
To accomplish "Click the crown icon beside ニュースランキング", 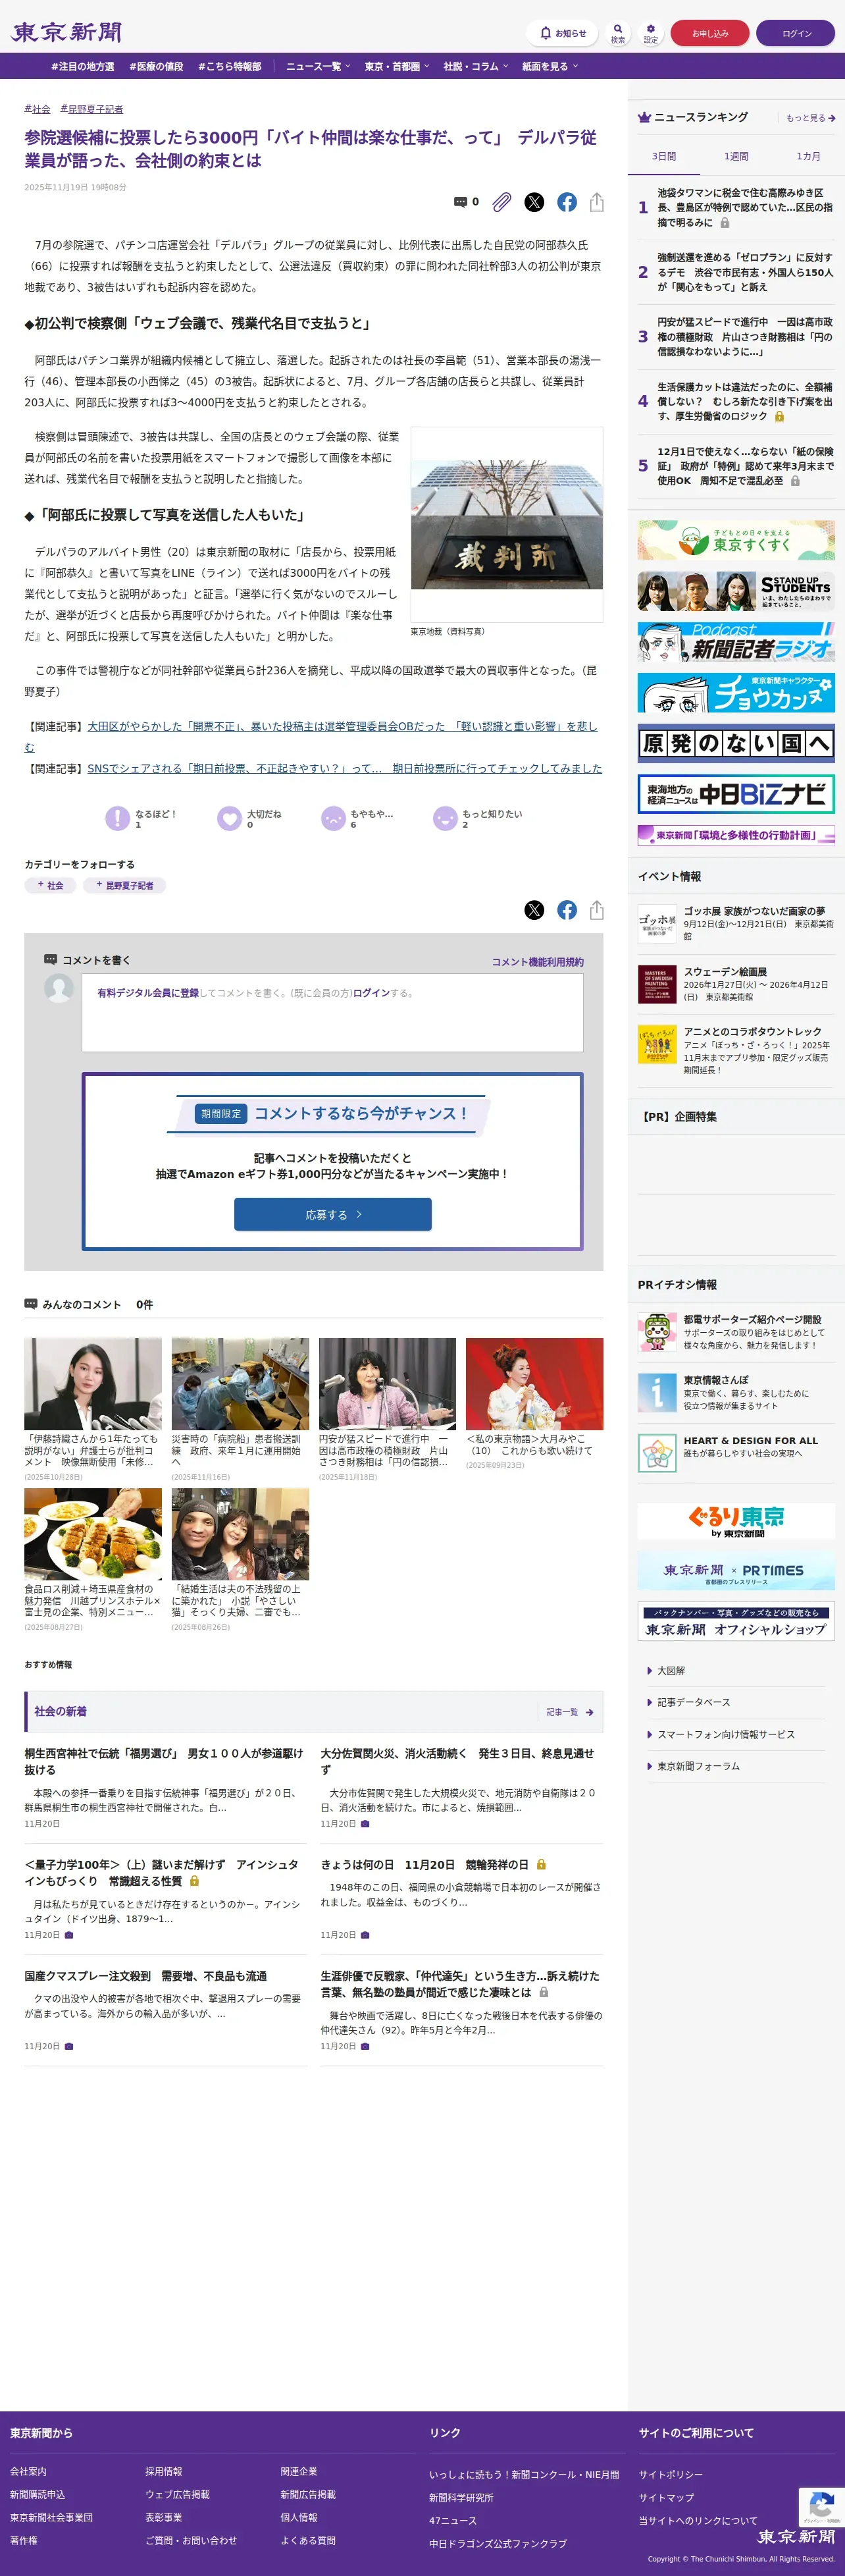I will [x=644, y=117].
